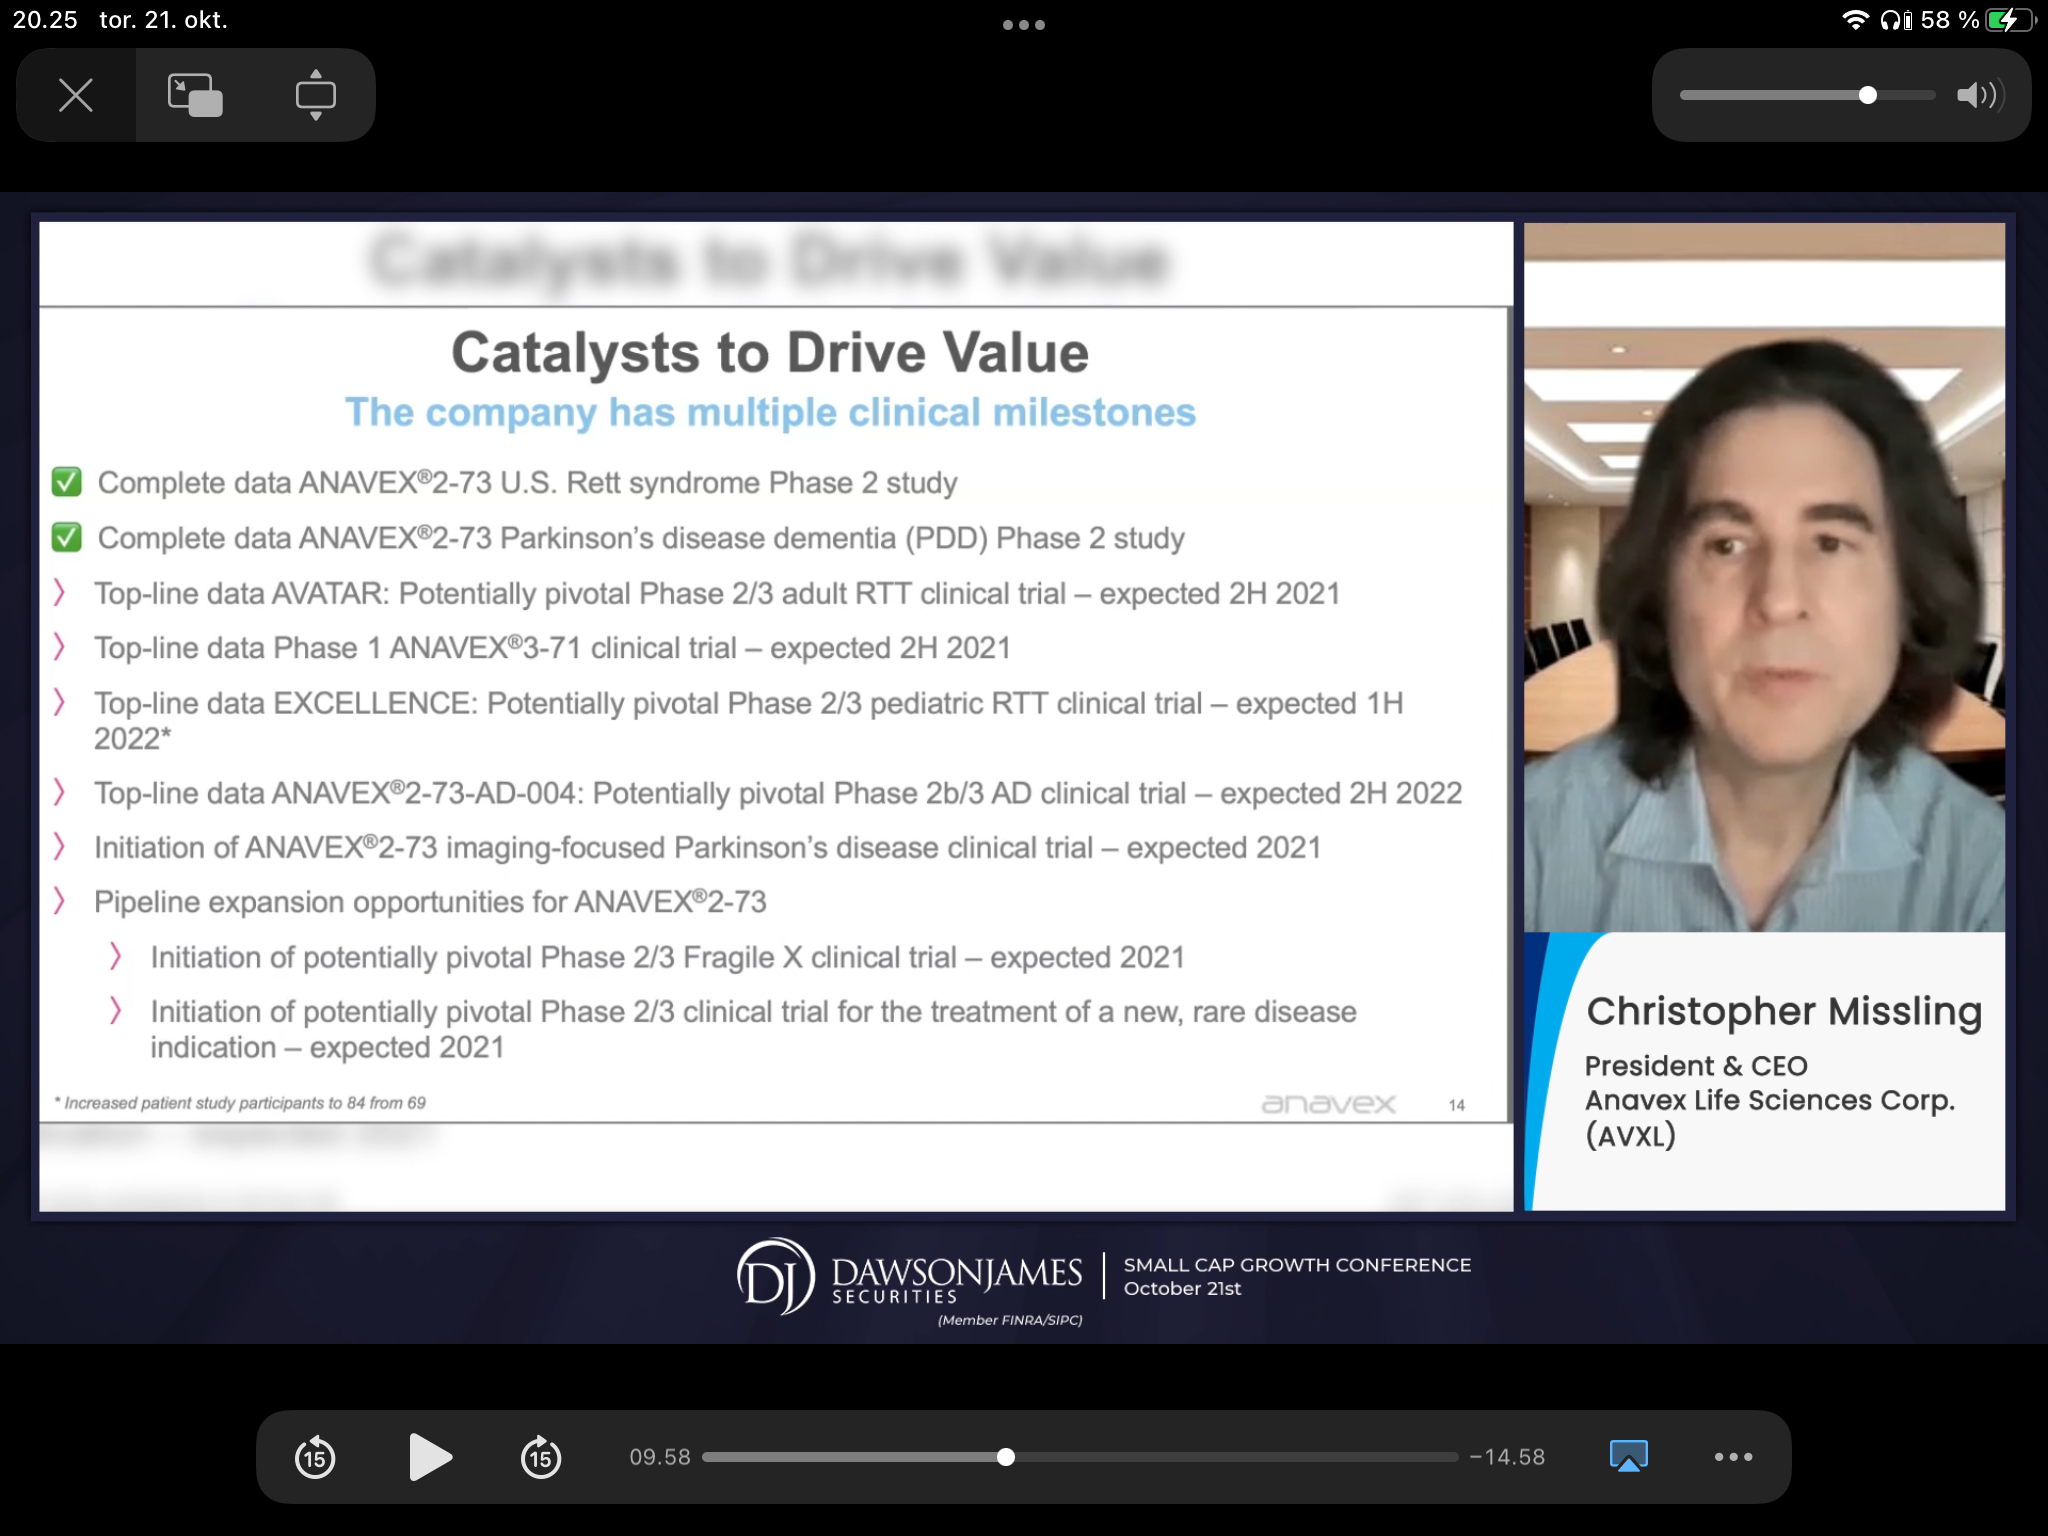This screenshot has width=2048, height=1536.
Task: Click the imaging-focused Parkinson's trial bullet
Action: pos(708,847)
